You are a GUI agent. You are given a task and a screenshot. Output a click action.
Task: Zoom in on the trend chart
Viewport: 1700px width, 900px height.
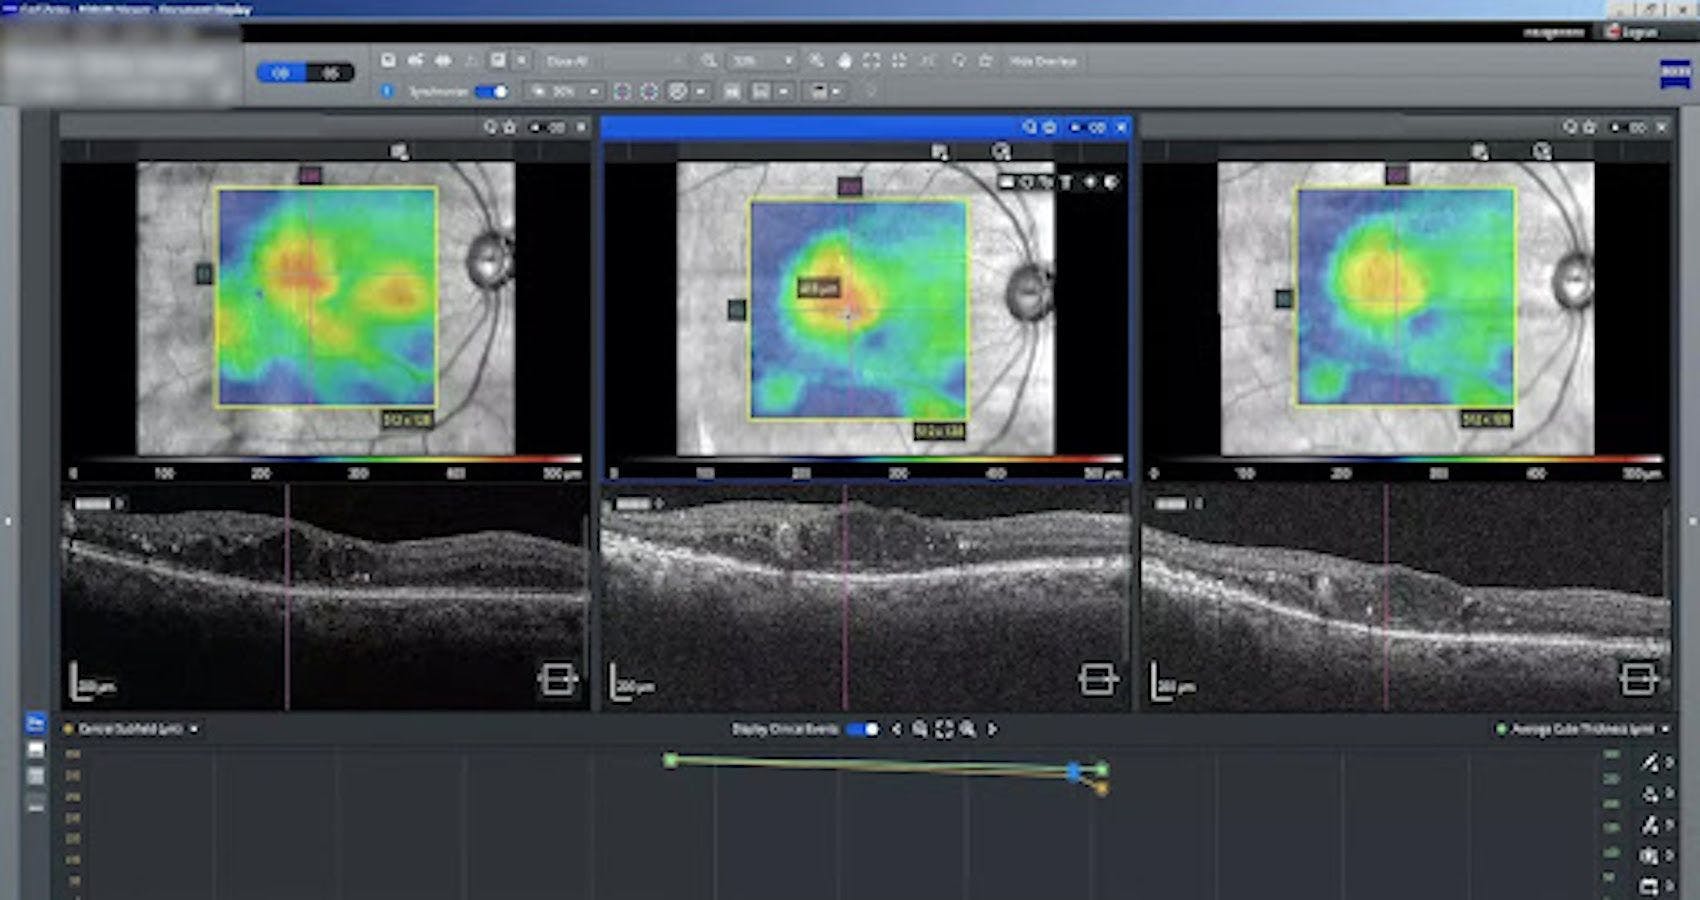point(968,729)
